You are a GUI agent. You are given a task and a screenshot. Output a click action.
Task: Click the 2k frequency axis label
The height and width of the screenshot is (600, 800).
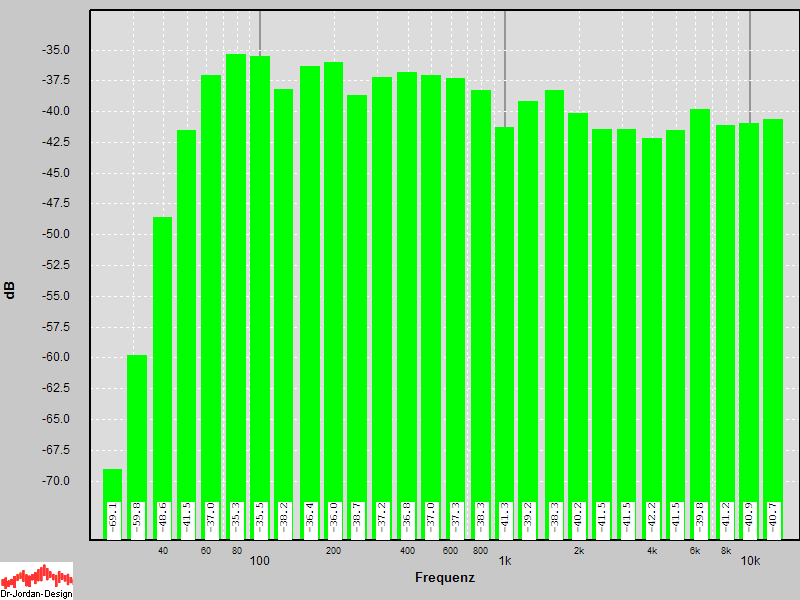pyautogui.click(x=579, y=551)
